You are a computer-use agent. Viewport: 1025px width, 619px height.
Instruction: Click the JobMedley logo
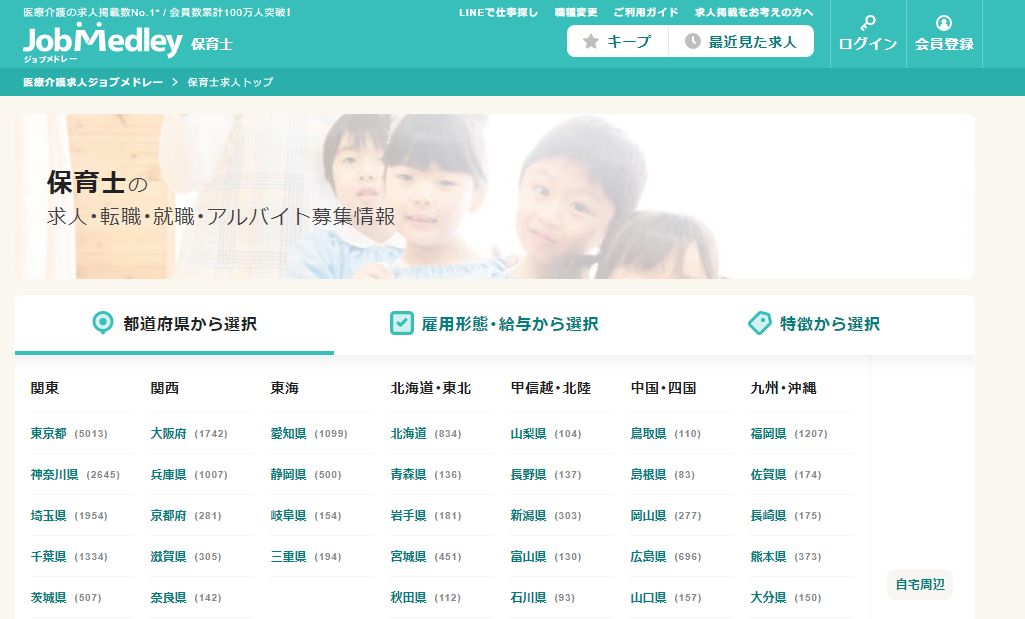tap(102, 41)
